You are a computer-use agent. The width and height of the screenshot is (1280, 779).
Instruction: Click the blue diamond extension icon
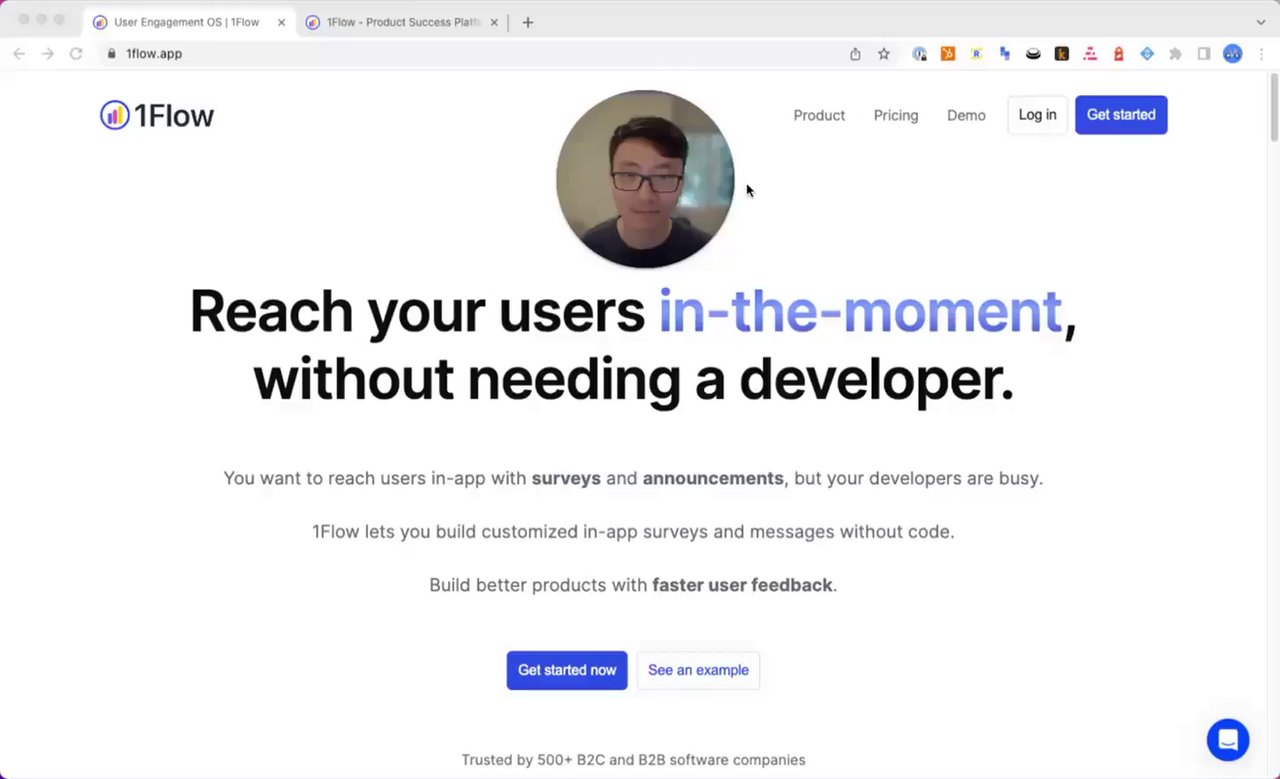[1147, 54]
